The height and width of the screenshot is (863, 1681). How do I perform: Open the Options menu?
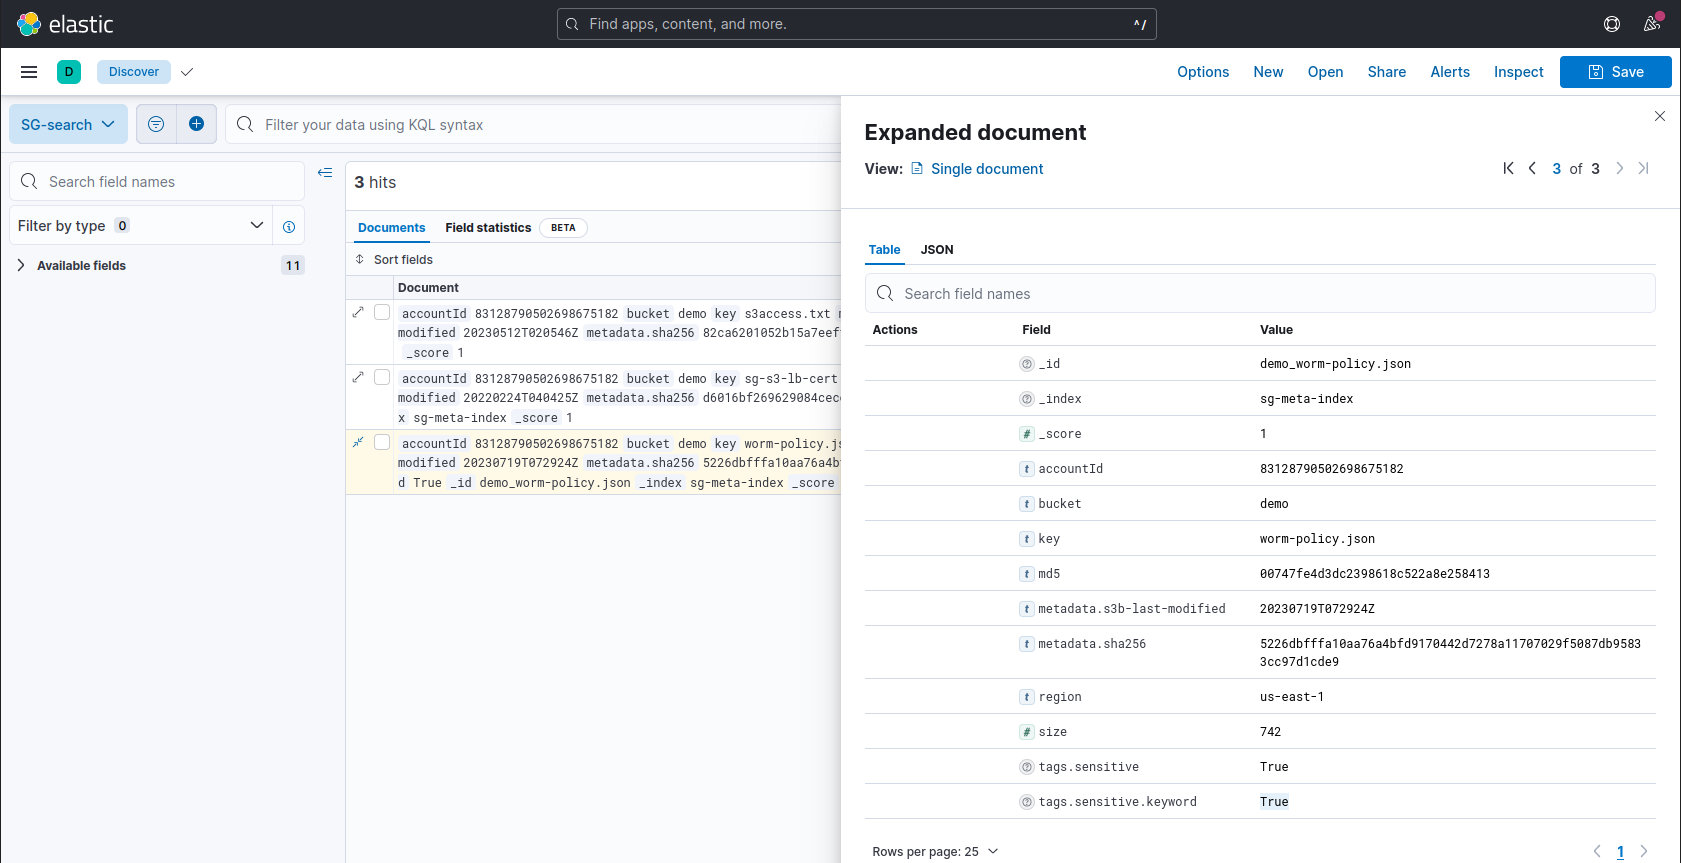[x=1203, y=72]
